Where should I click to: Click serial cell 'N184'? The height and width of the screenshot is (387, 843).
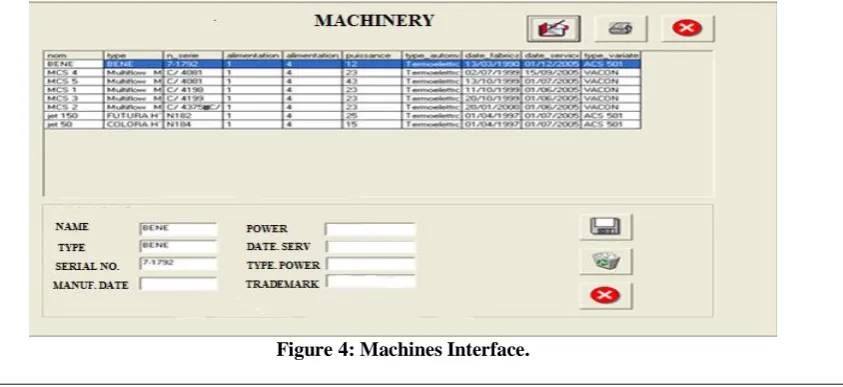click(193, 124)
